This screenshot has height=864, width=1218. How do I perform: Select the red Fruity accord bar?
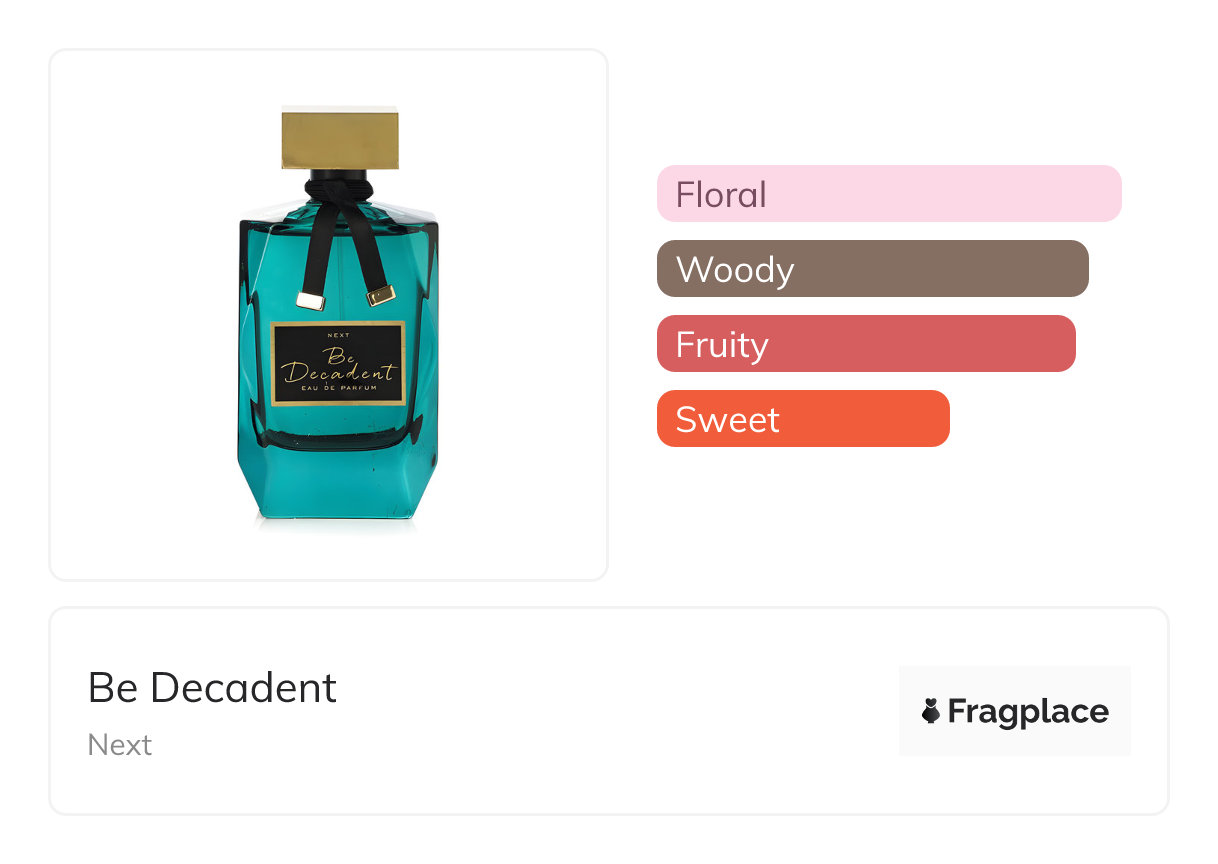point(866,343)
